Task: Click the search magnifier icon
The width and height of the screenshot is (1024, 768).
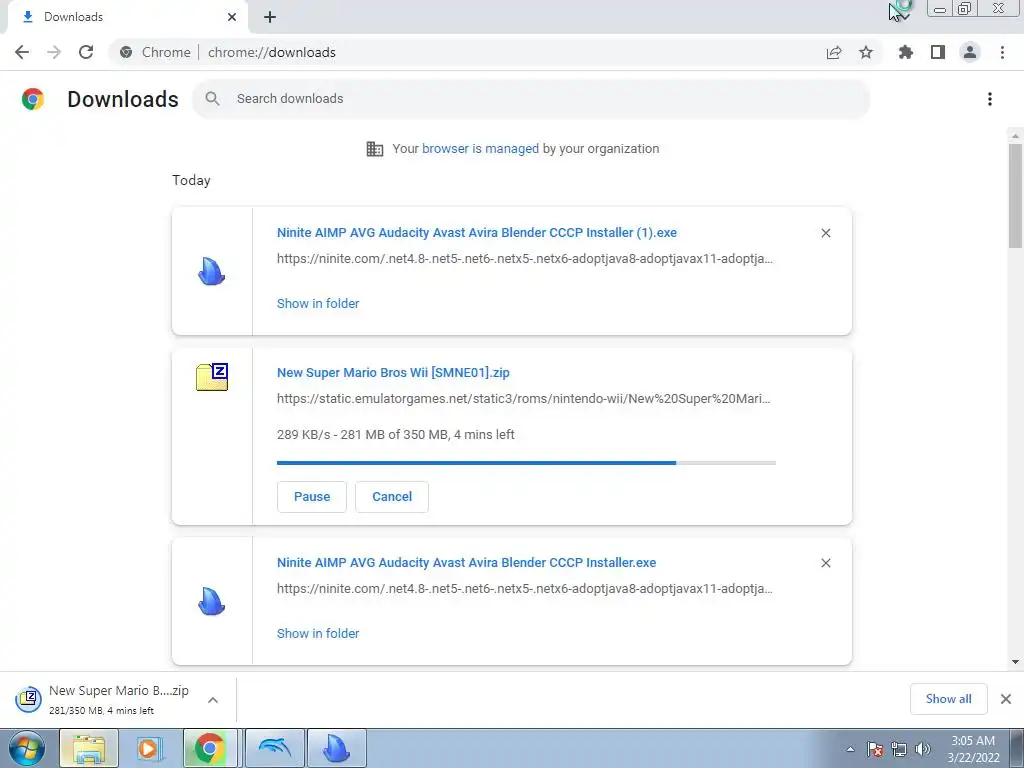Action: pos(212,99)
